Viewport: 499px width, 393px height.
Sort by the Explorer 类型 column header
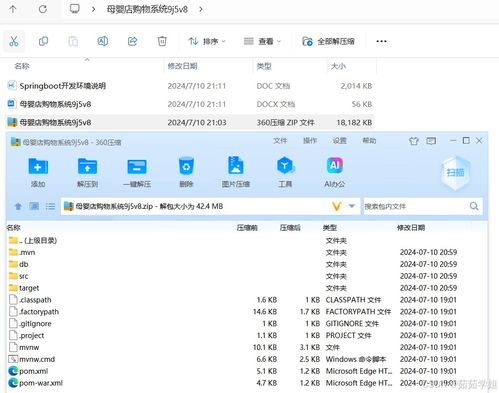264,66
